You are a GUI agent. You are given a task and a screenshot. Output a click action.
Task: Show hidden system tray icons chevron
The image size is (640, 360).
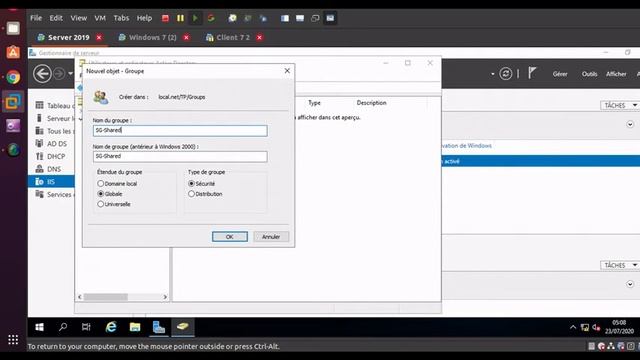click(573, 327)
